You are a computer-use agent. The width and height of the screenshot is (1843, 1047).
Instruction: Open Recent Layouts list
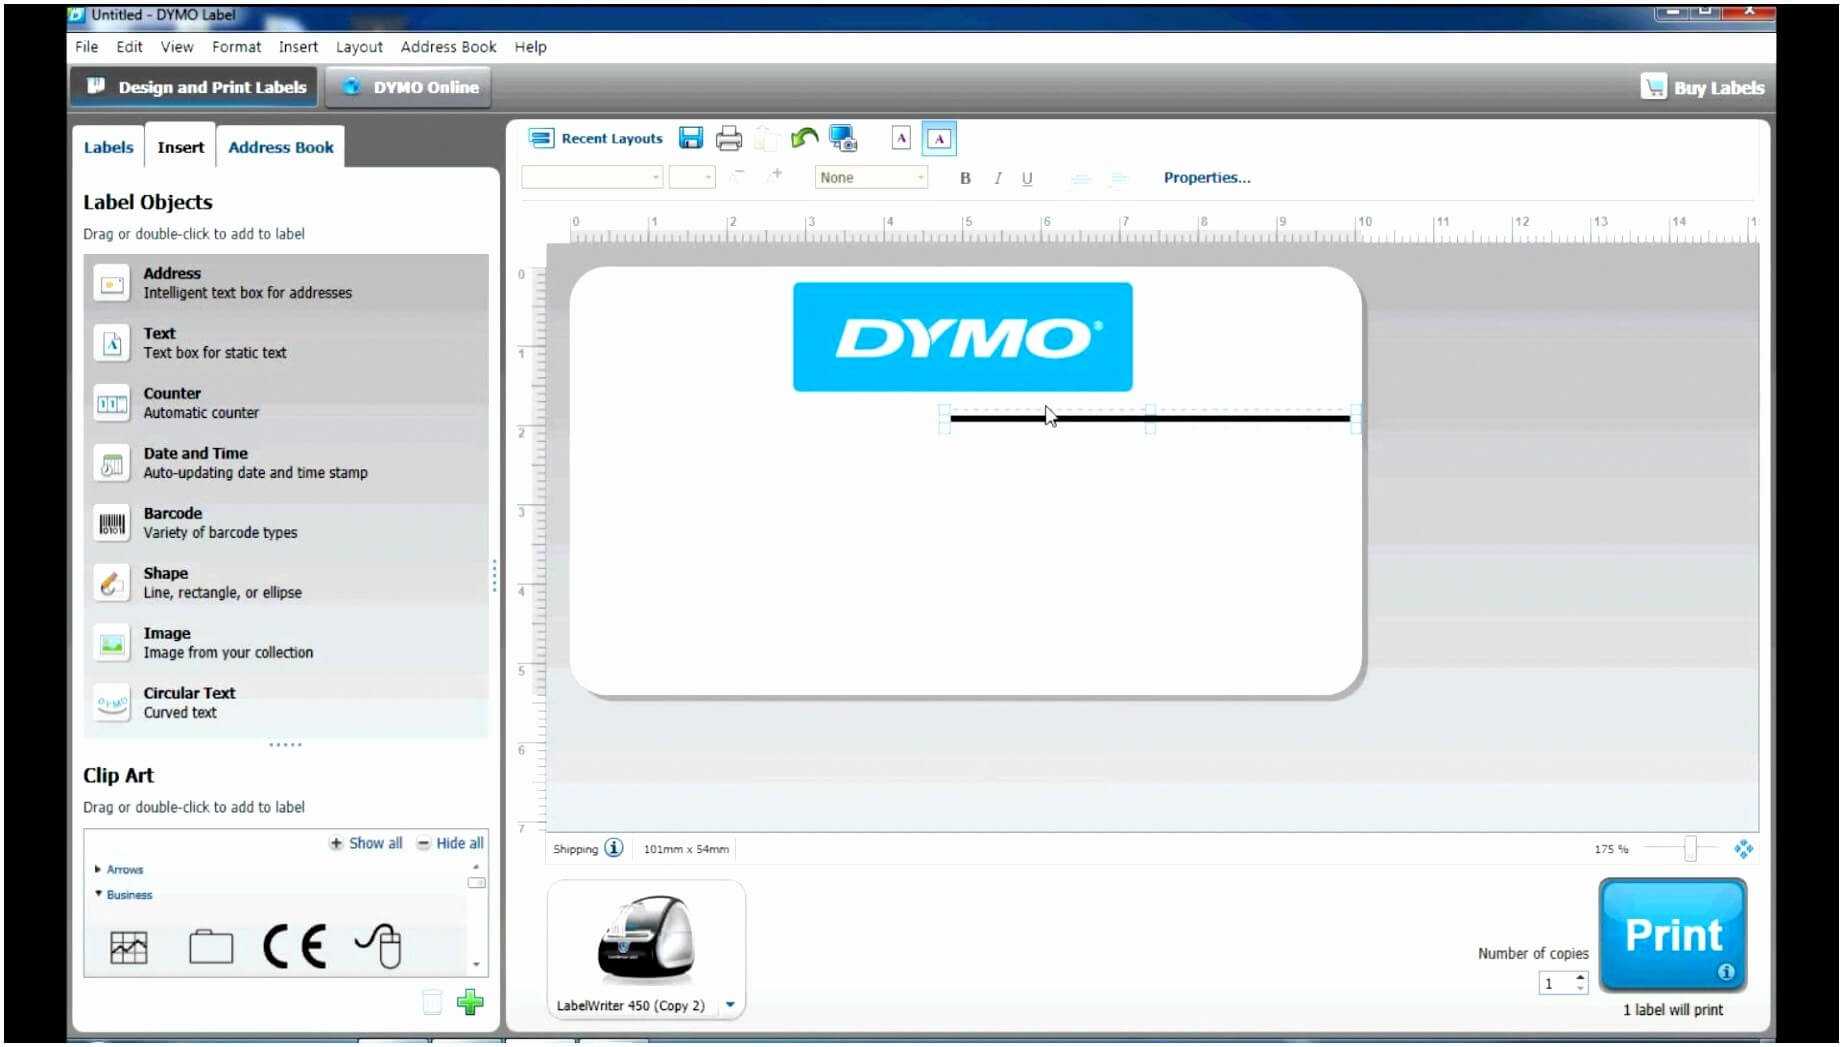coord(596,138)
